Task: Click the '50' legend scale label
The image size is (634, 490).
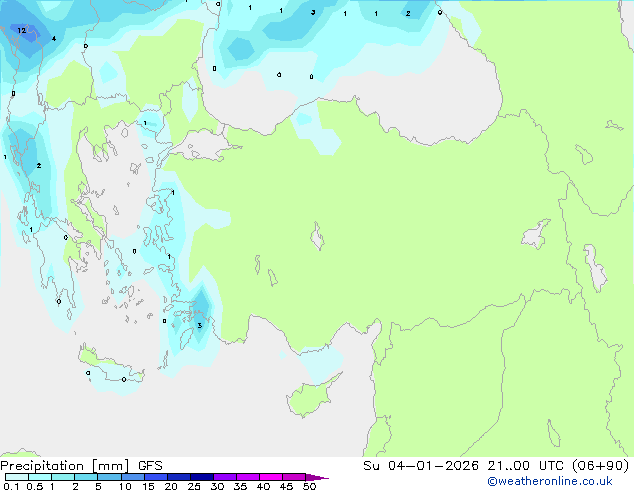Action: click(x=310, y=486)
